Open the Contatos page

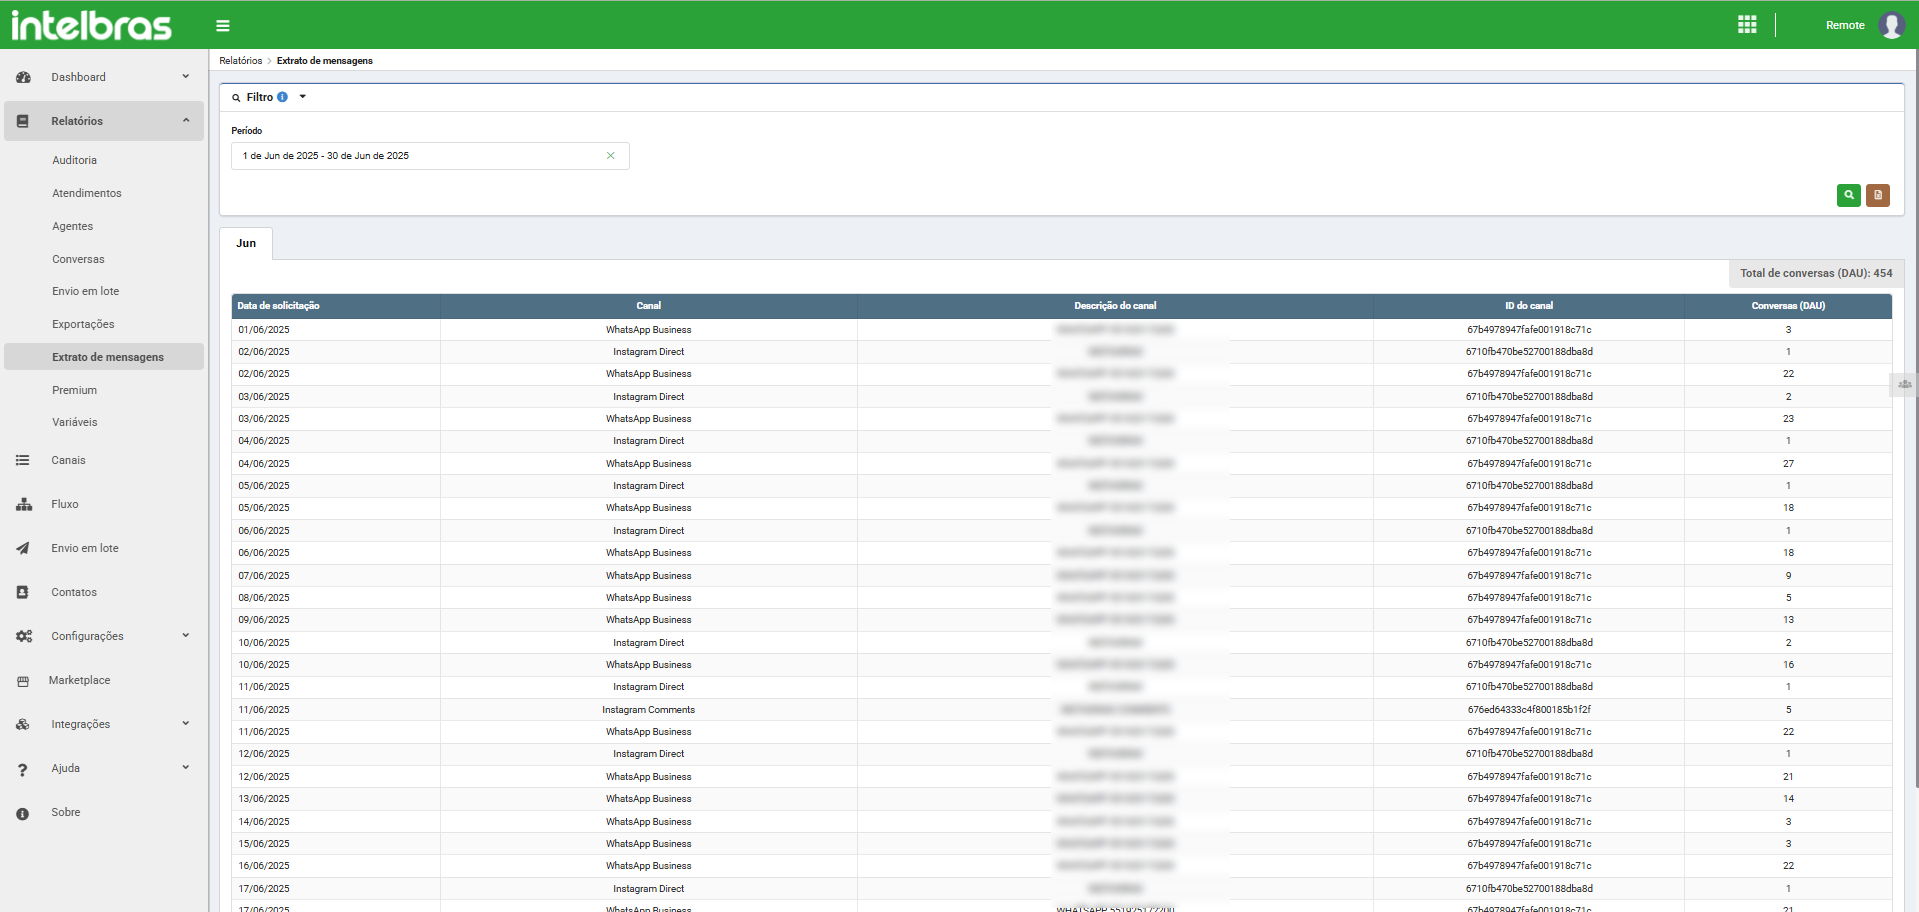[74, 592]
